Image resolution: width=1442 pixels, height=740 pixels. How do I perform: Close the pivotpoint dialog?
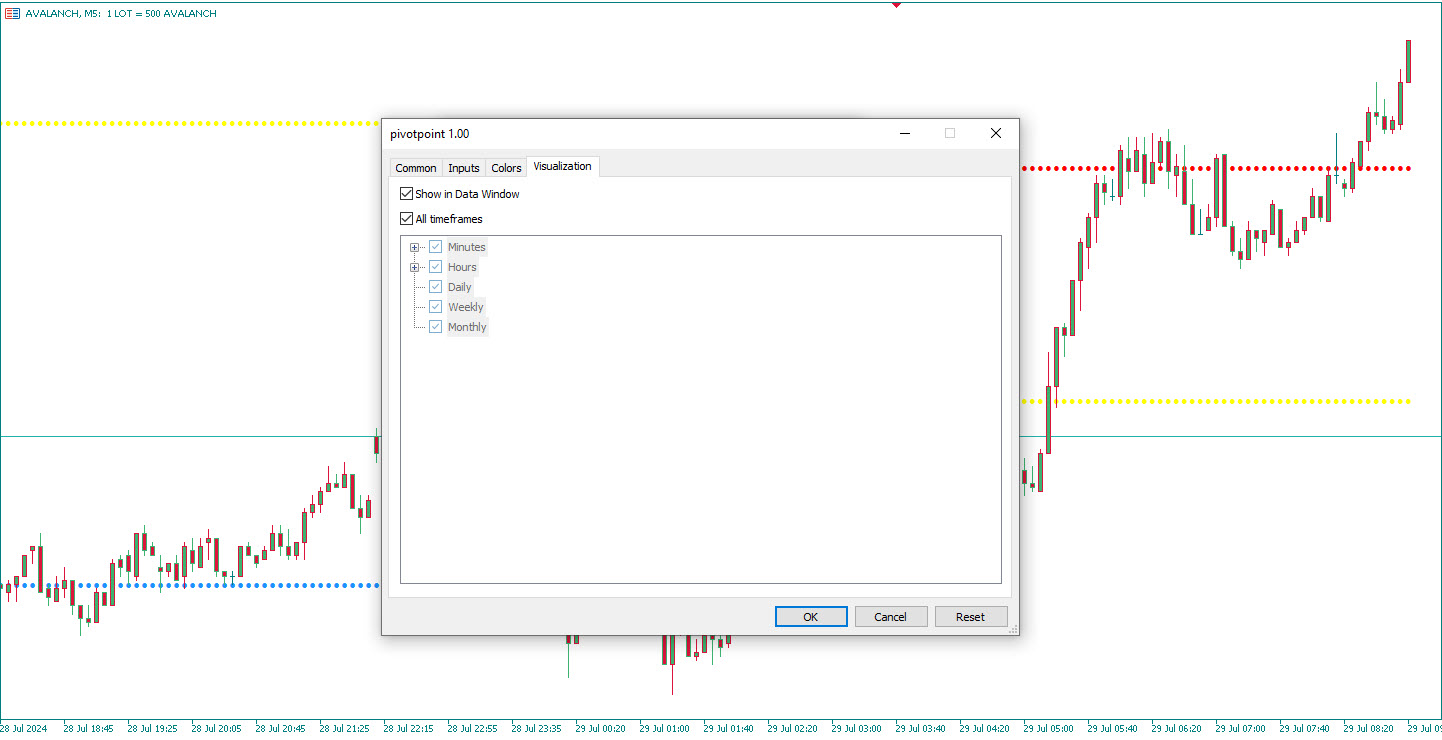[995, 133]
